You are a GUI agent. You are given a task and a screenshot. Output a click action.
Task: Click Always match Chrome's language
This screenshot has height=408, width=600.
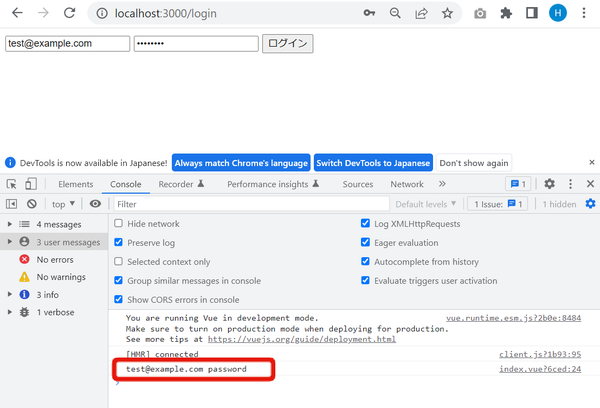pos(241,163)
